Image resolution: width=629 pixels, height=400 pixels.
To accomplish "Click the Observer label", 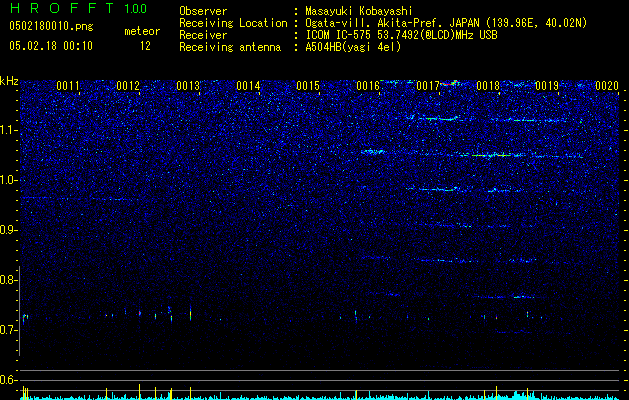I will pos(203,11).
